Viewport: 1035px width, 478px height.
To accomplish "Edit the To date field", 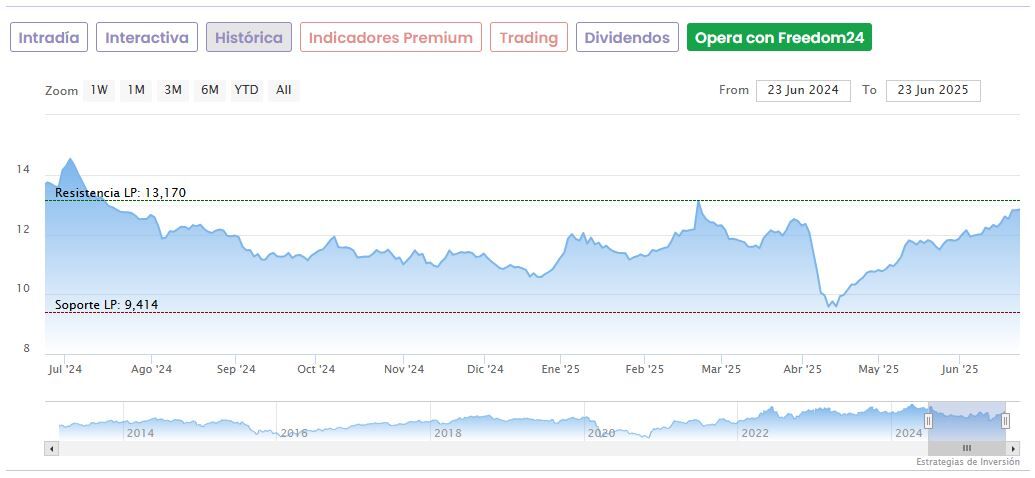I will pos(933,90).
